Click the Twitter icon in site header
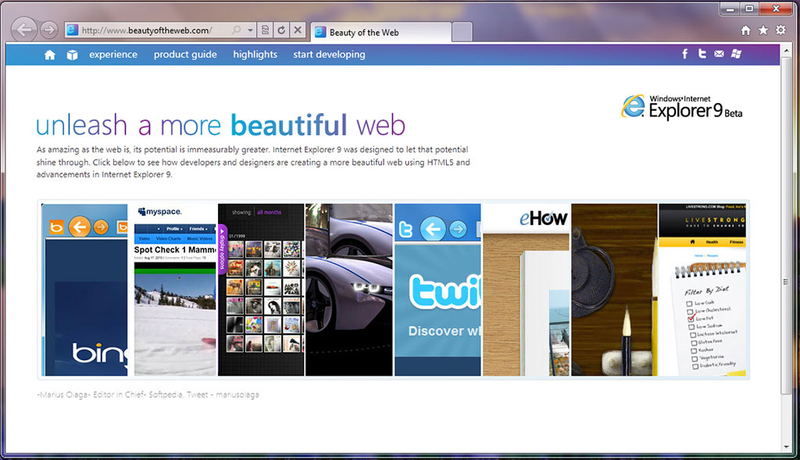Screen dimensions: 800x460 tap(702, 54)
